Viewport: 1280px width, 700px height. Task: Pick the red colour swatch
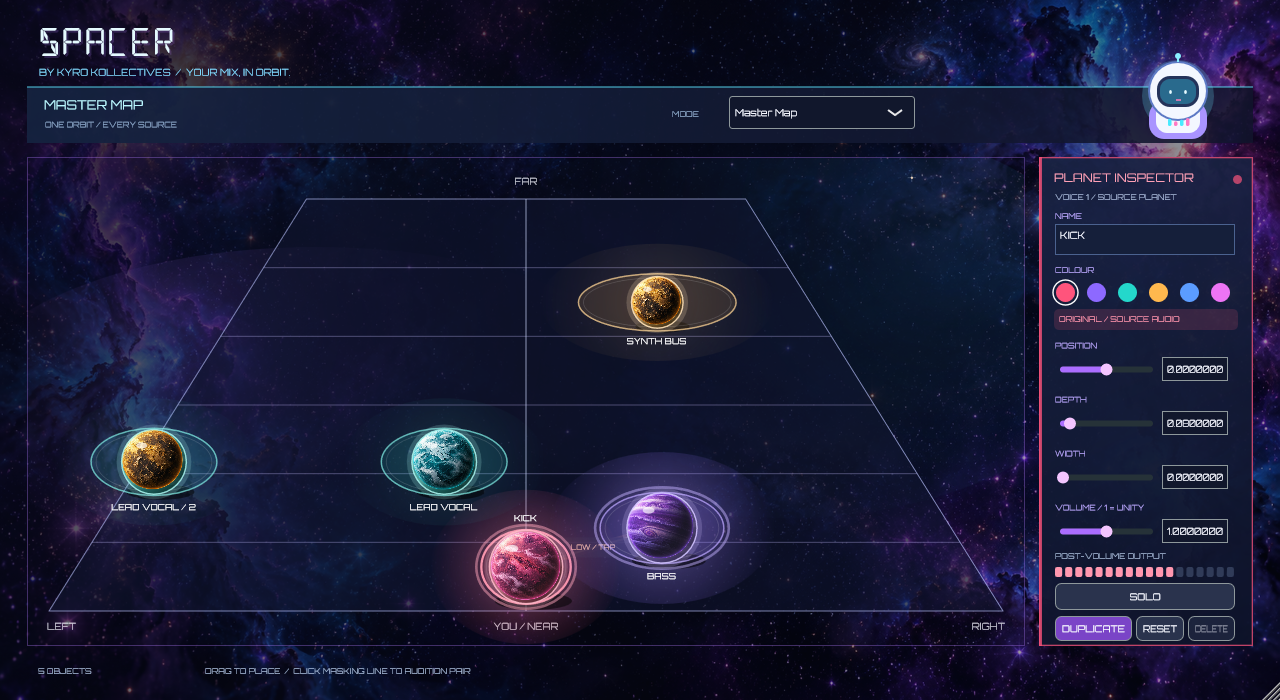(x=1065, y=293)
